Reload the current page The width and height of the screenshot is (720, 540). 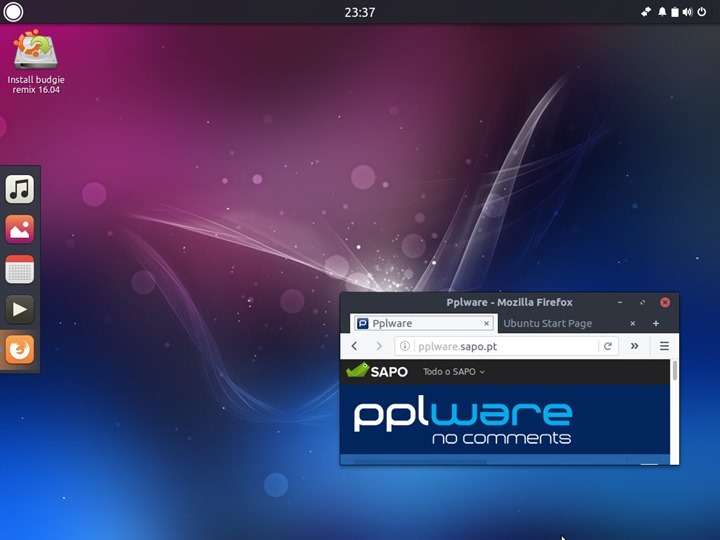pyautogui.click(x=608, y=346)
